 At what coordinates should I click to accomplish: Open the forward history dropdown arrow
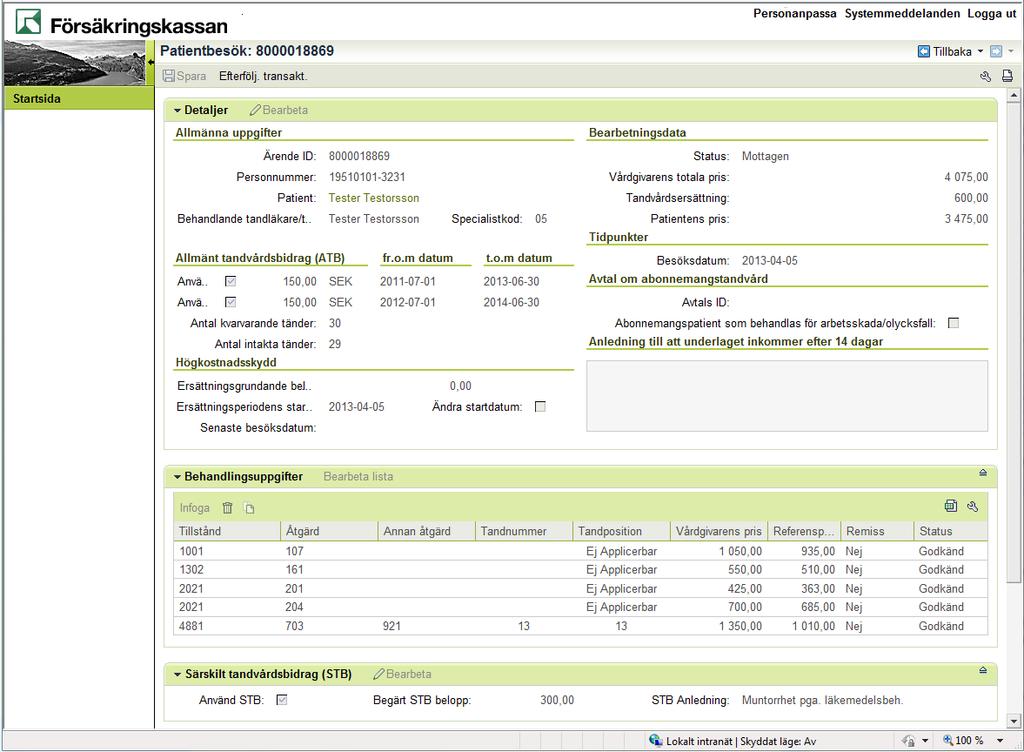[1010, 52]
